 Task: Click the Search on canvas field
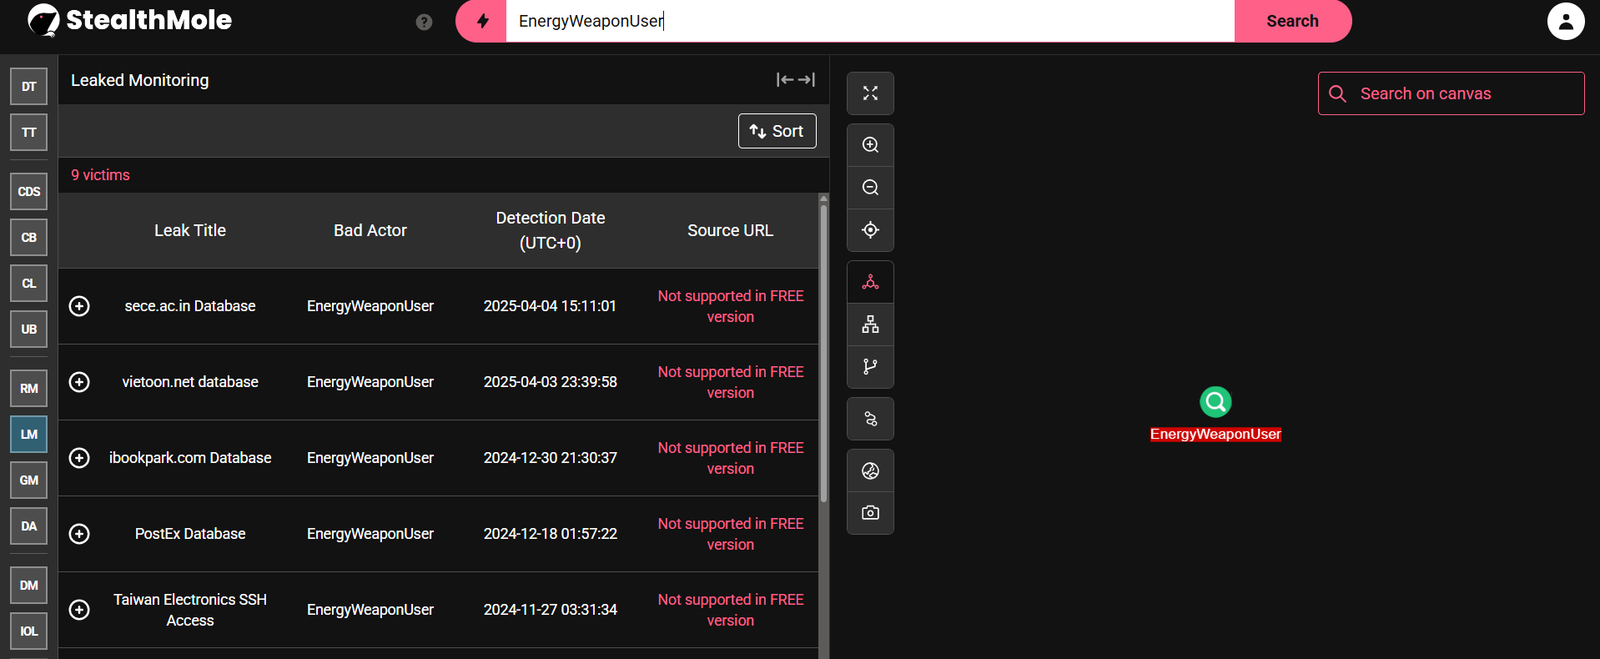[x=1451, y=93]
